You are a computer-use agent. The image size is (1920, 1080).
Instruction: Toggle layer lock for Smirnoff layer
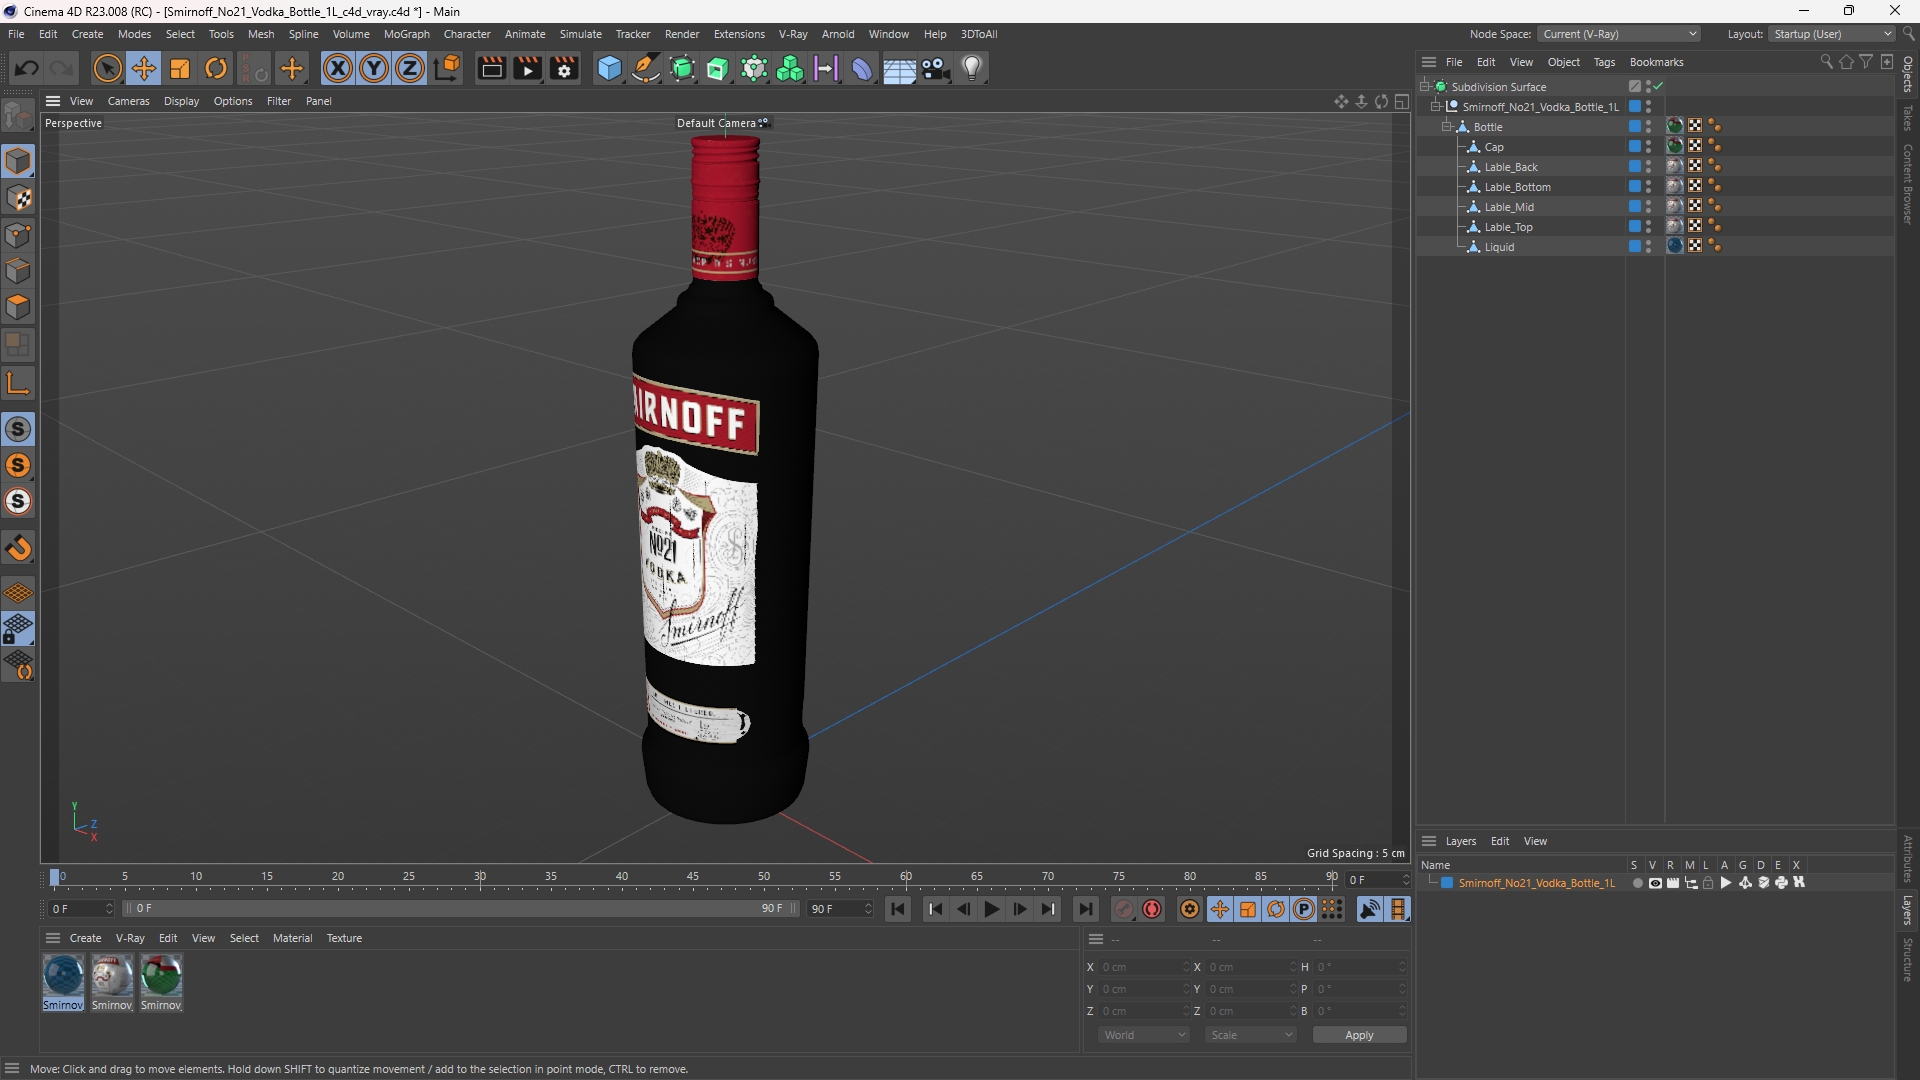[1708, 883]
